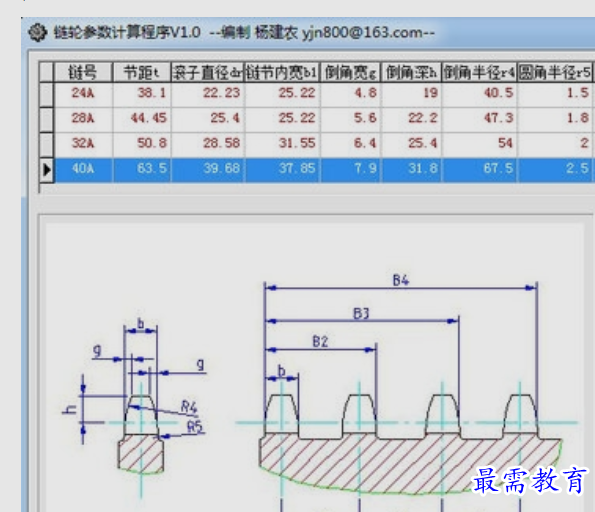
Task: Click roller diameter value 28.58
Action: [x=222, y=143]
